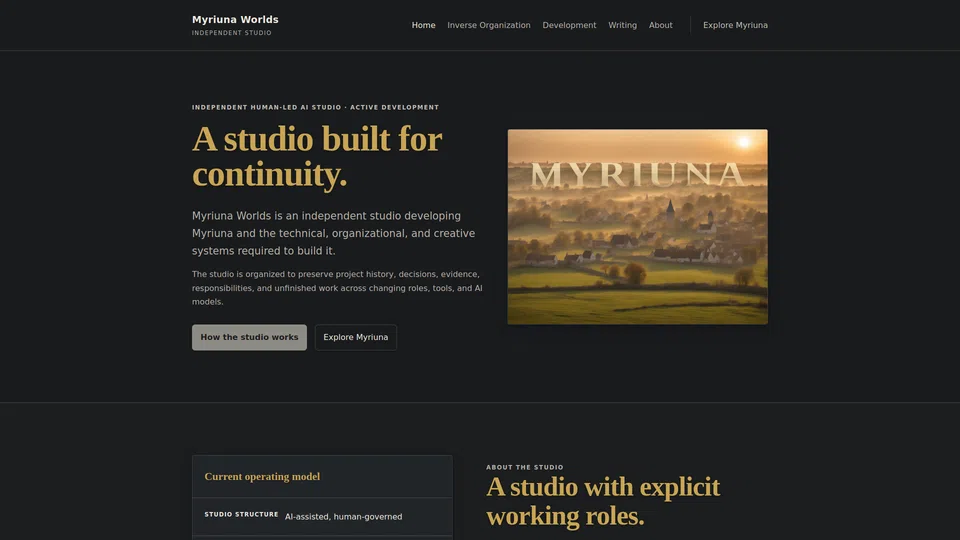Click the 'A studio built for continuity.' heading
Viewport: 960px width, 540px height.
pos(317,157)
